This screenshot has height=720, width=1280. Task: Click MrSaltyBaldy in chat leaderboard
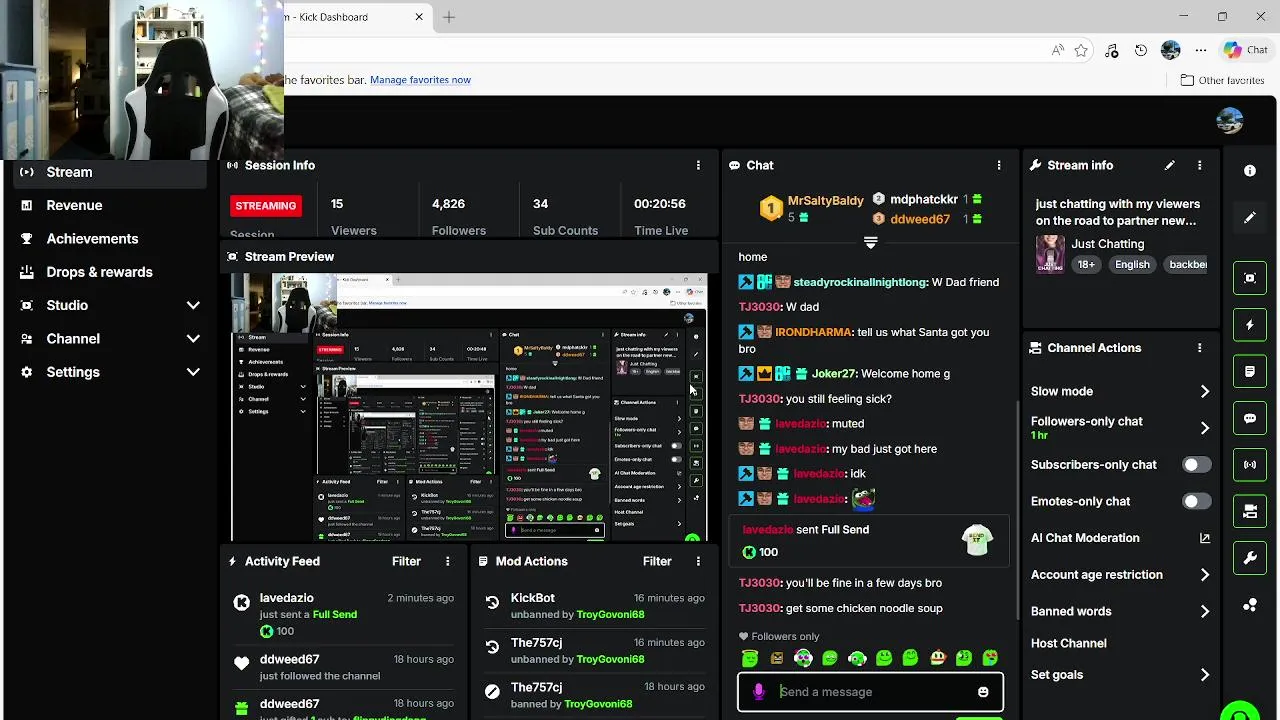click(x=825, y=200)
